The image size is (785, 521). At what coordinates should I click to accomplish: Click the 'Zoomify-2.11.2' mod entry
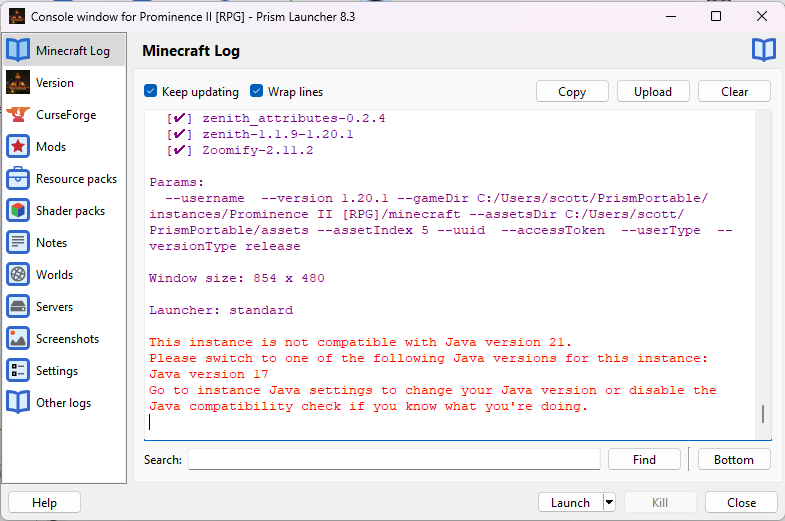click(258, 150)
